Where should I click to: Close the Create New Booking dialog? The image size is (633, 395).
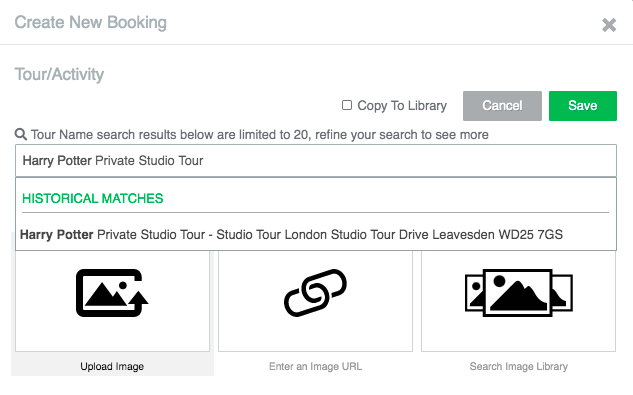(609, 25)
